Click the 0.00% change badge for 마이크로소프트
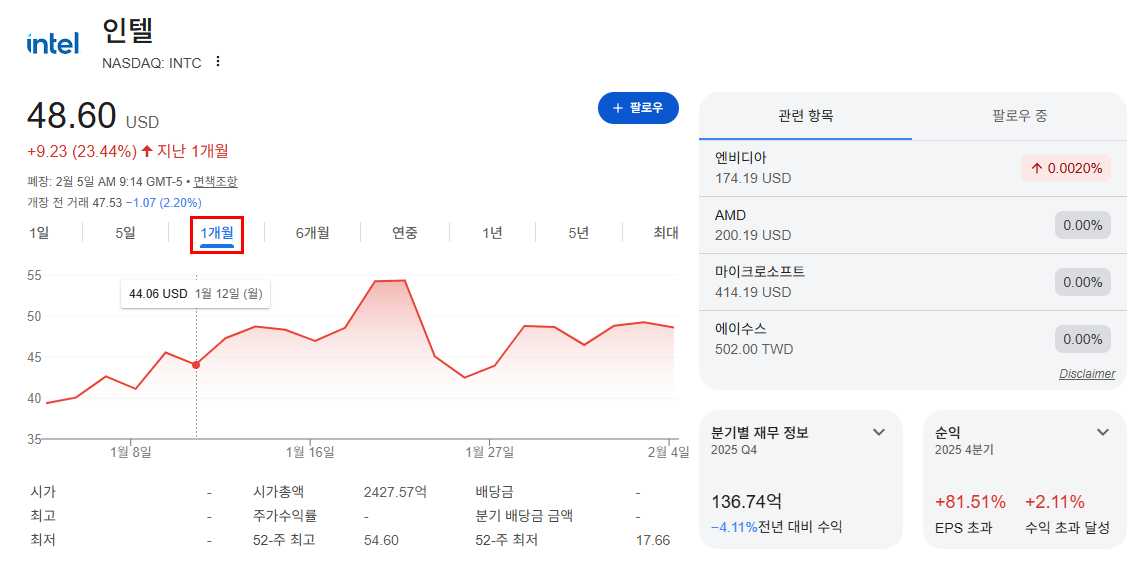The height and width of the screenshot is (562, 1142). tap(1083, 282)
